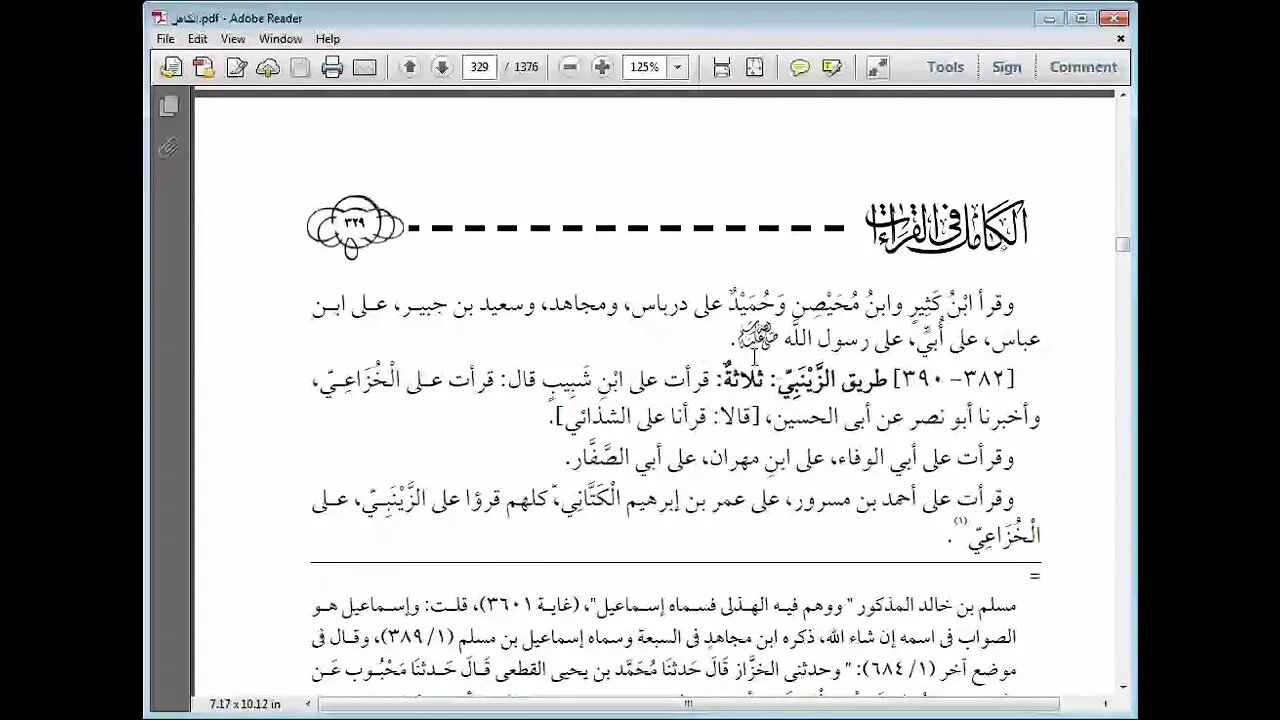Screen dimensions: 1280x720
Task: Open the File menu
Action: pos(166,39)
